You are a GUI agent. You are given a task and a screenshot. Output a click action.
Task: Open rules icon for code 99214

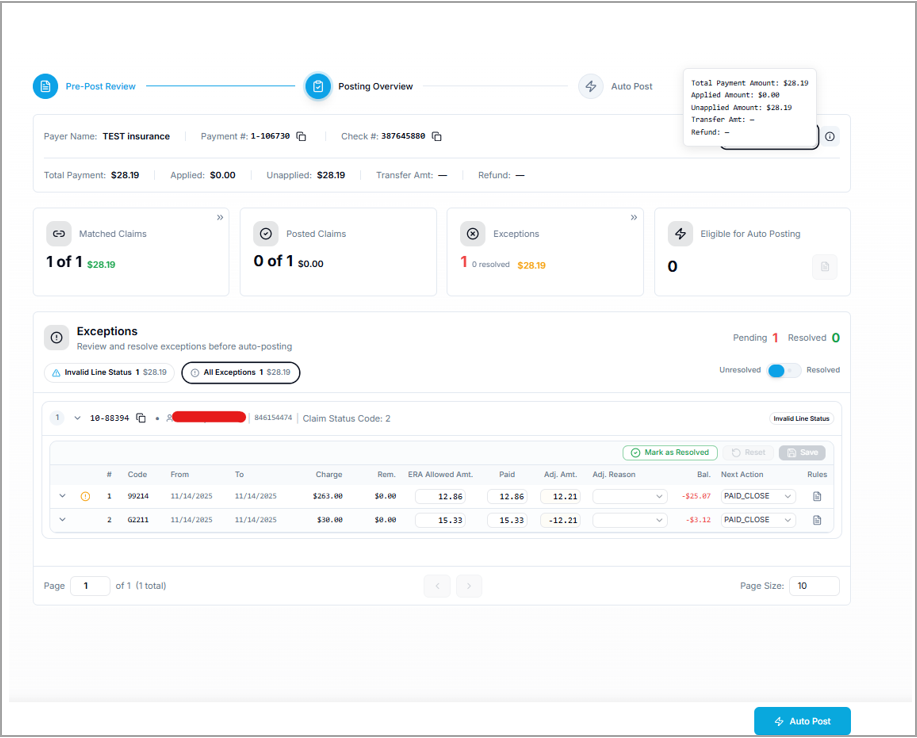click(817, 496)
